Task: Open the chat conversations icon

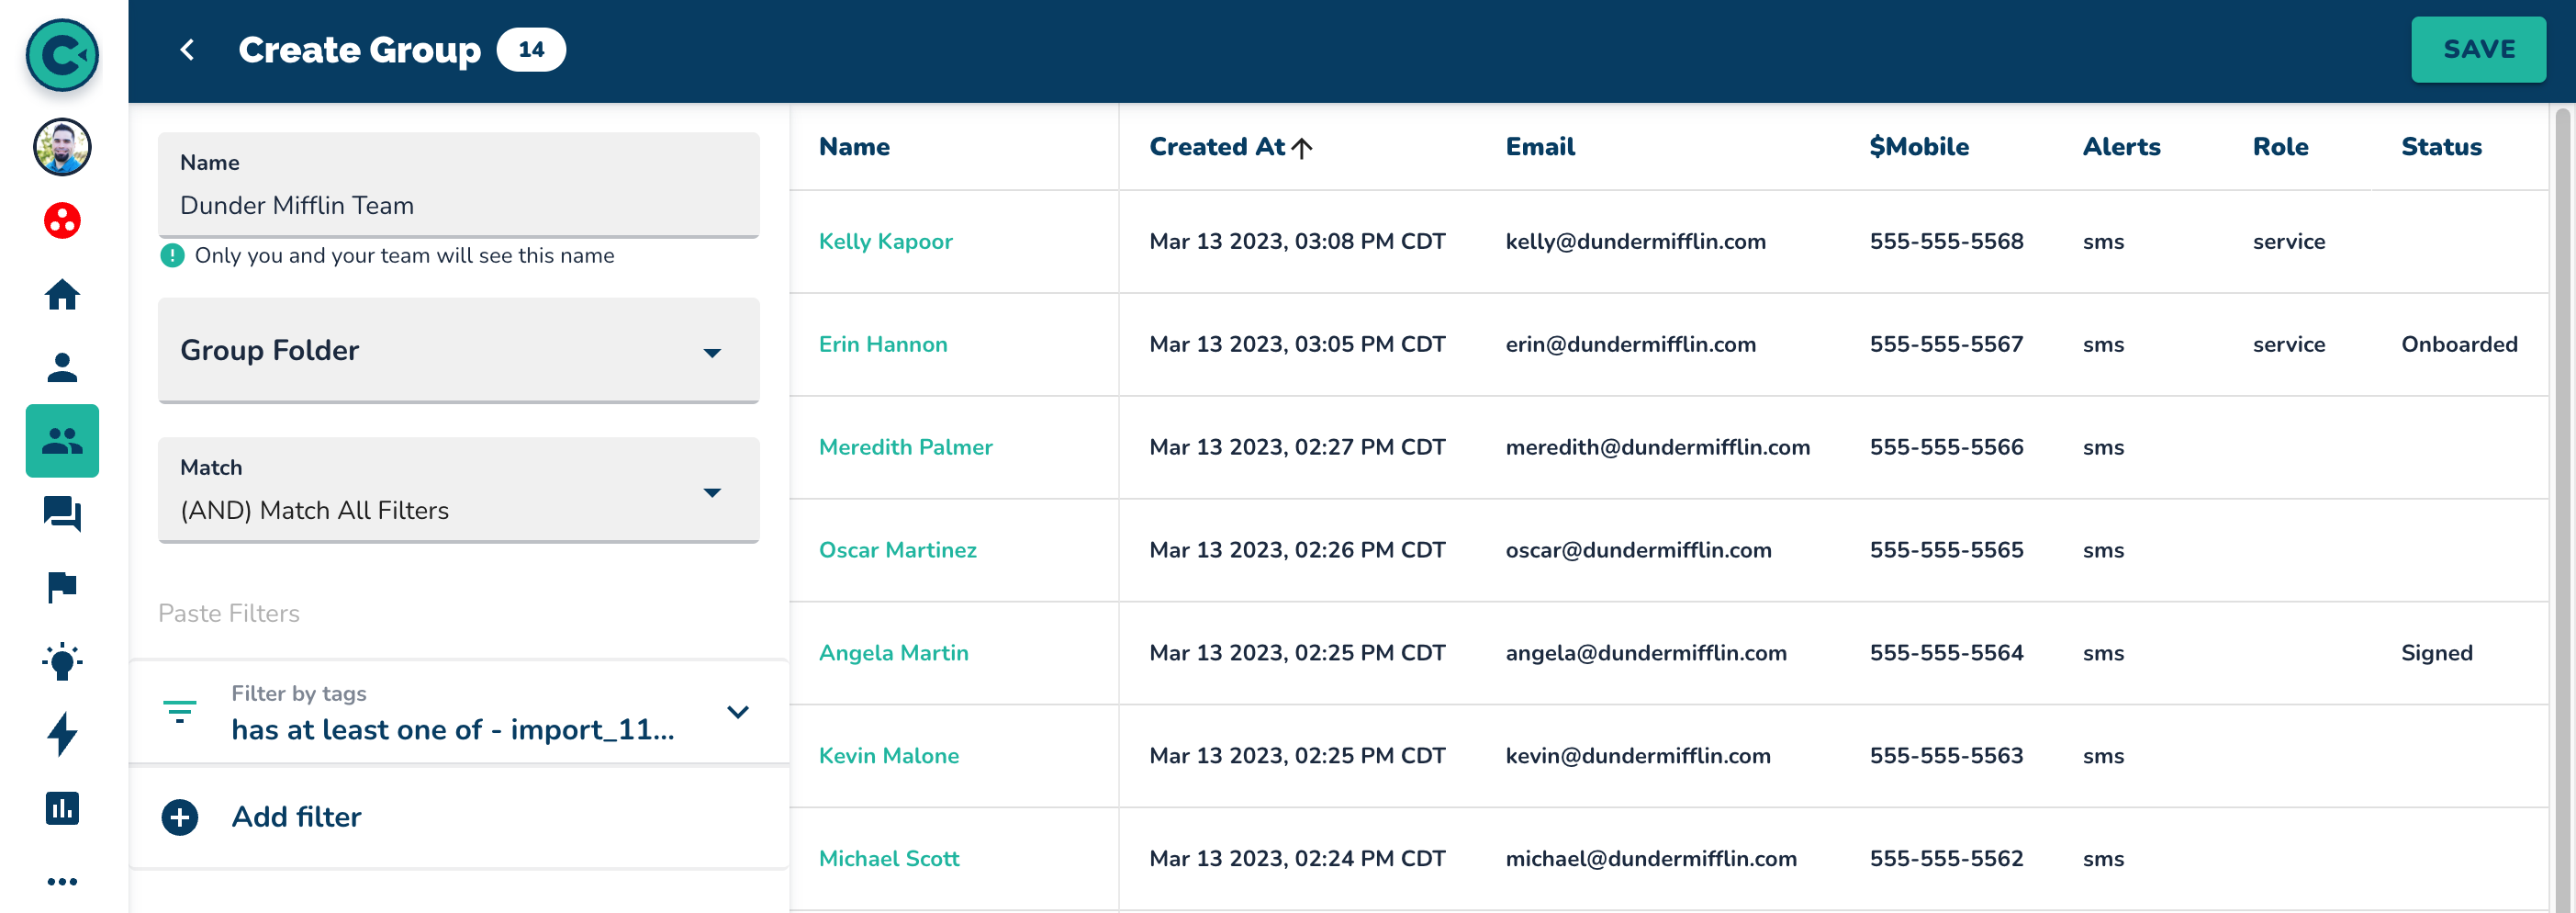Action: click(62, 514)
